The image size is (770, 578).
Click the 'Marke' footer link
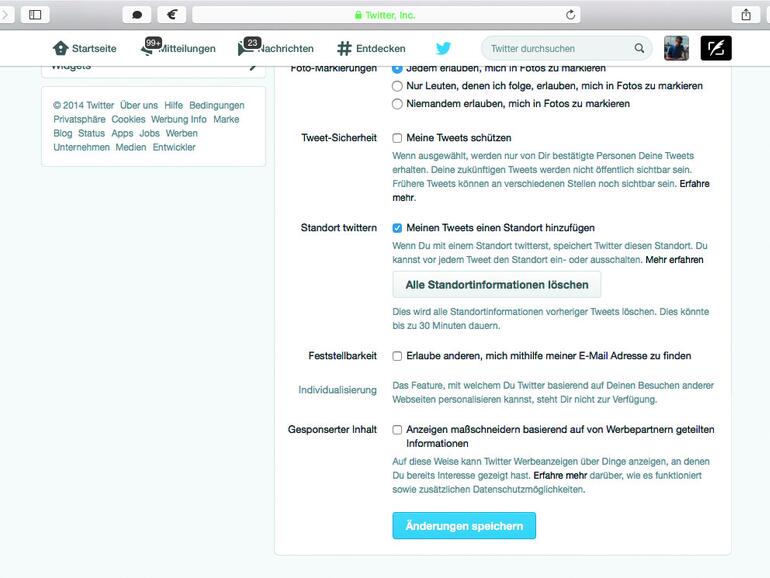226,119
